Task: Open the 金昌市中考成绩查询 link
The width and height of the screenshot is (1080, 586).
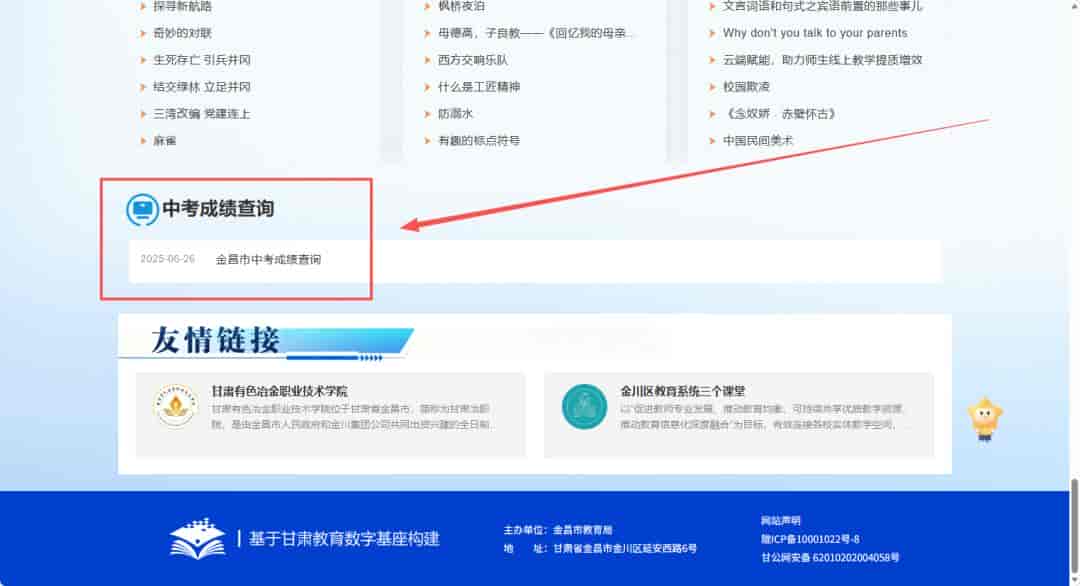Action: (x=268, y=260)
